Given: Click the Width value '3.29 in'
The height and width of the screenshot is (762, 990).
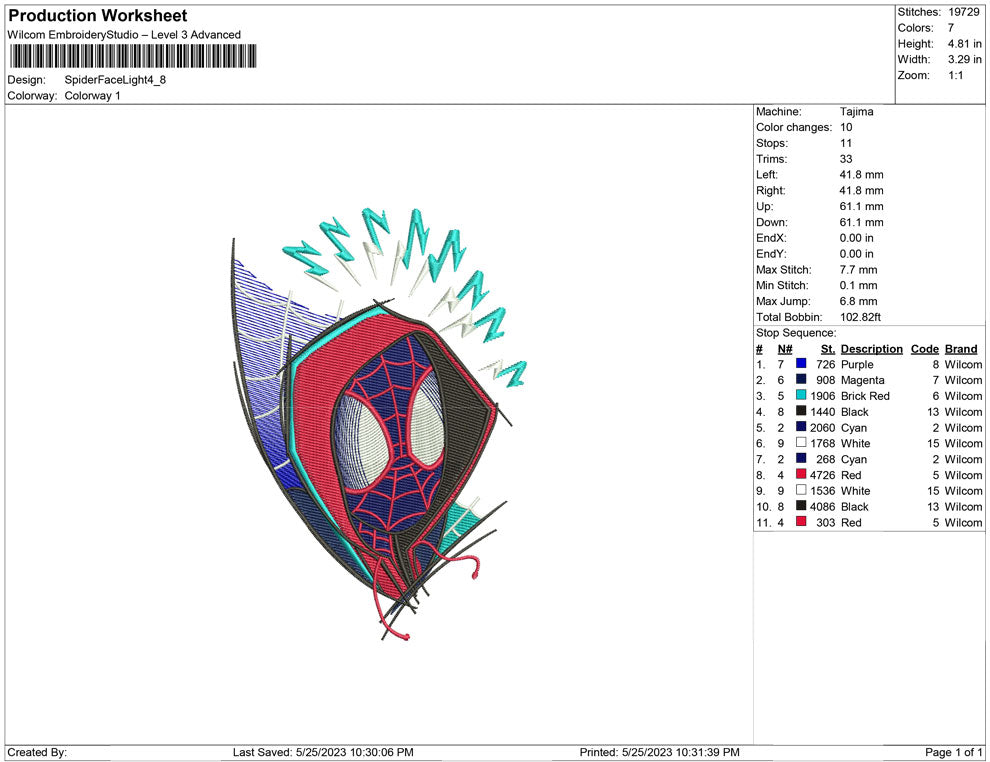Looking at the screenshot, I should pyautogui.click(x=964, y=59).
